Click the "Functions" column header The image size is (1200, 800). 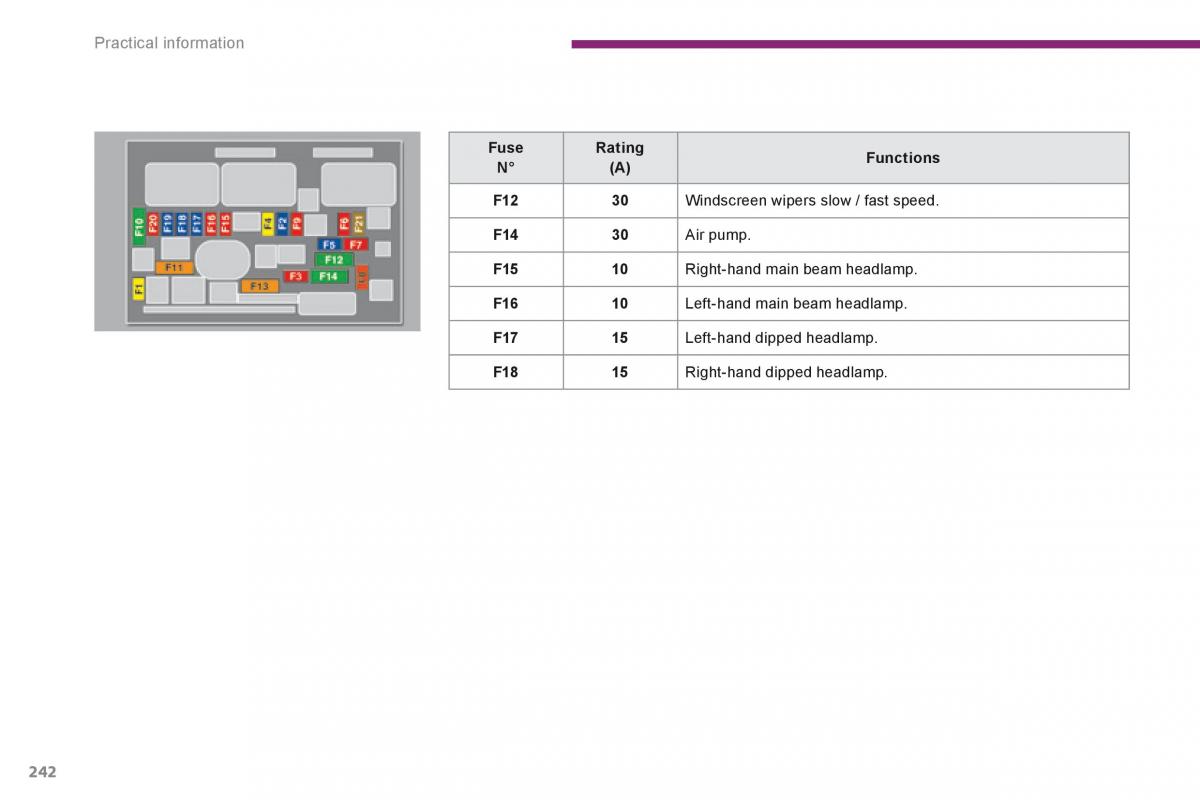(x=903, y=158)
